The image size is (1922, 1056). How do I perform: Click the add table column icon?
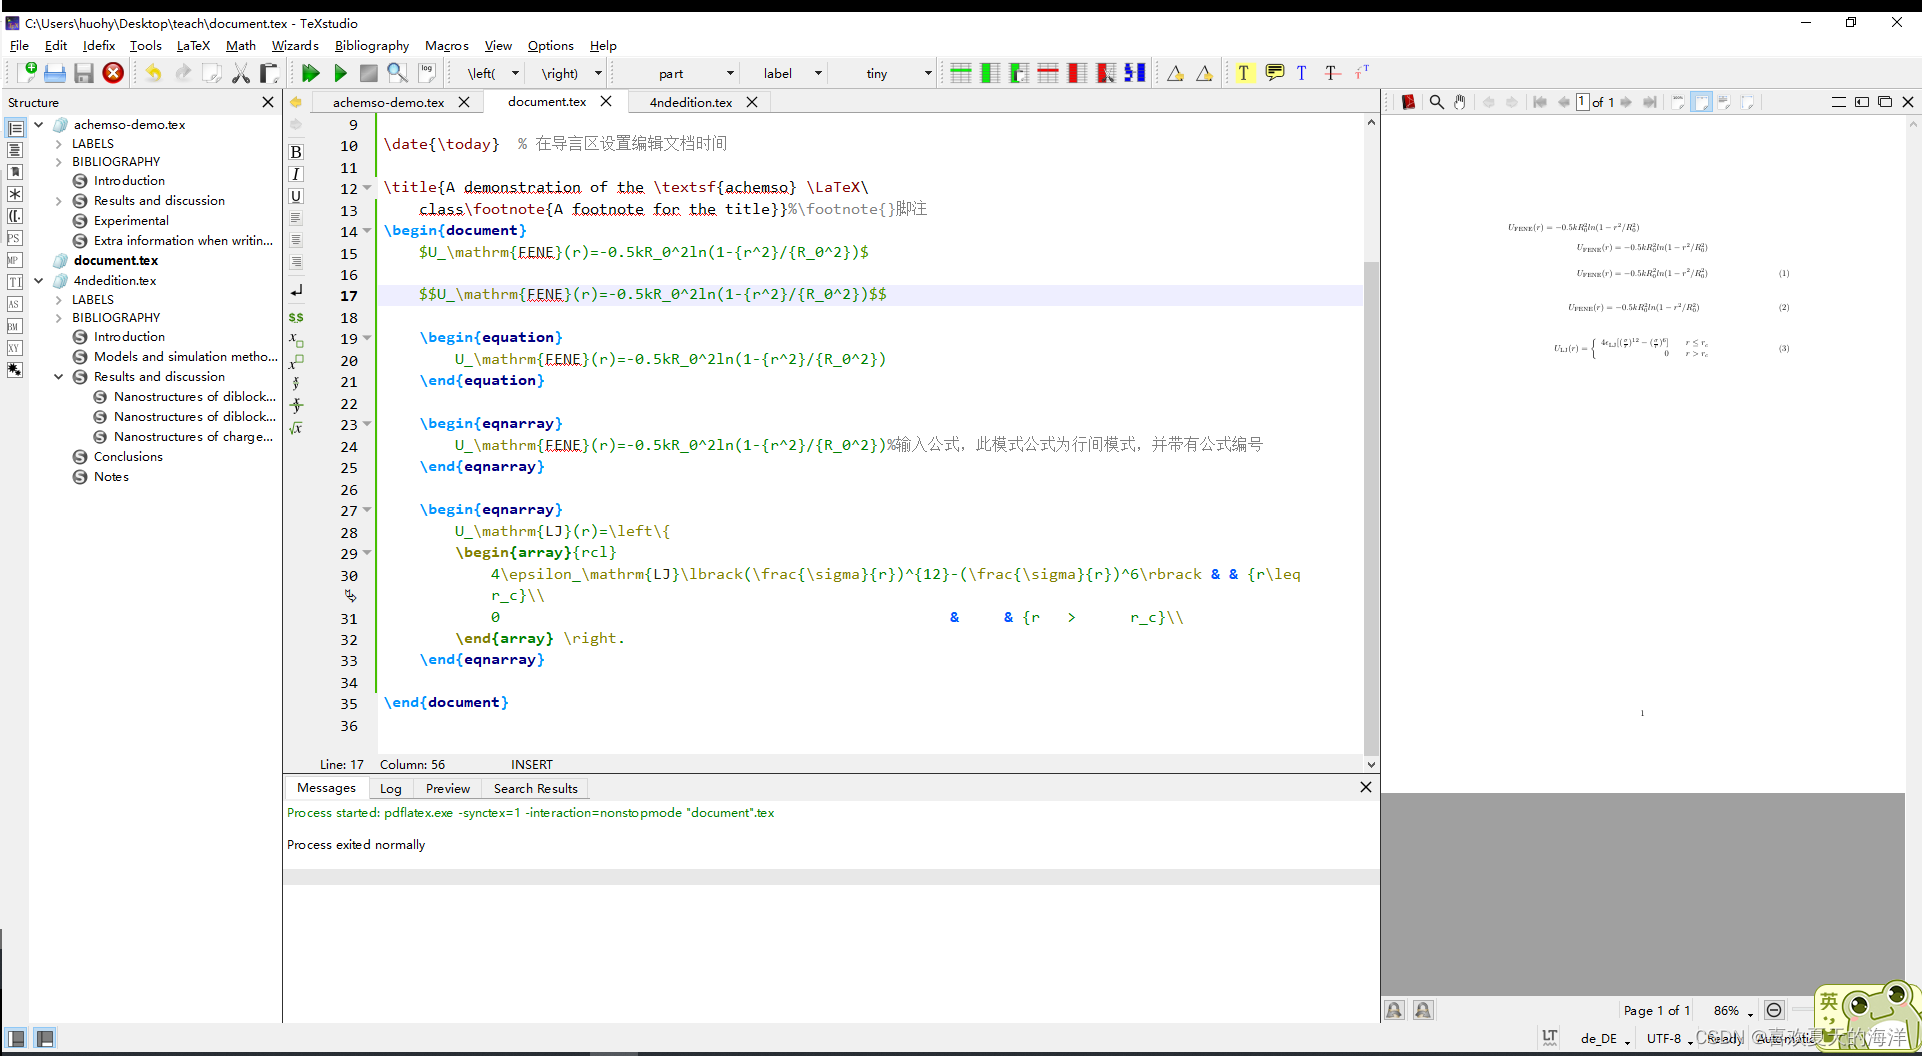pos(990,73)
